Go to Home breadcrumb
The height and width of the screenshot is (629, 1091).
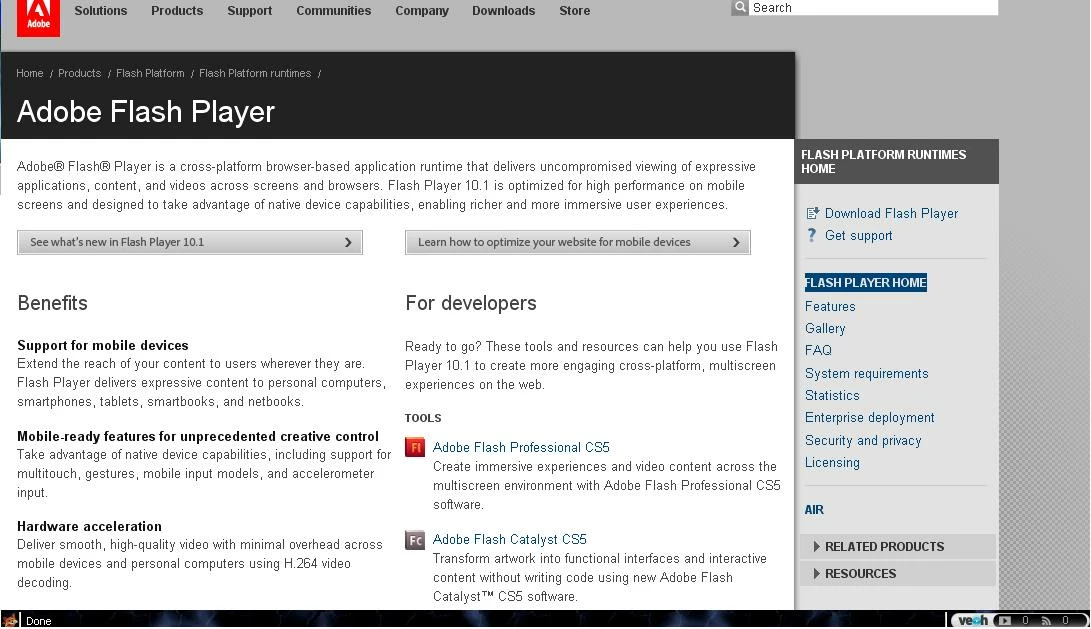(29, 73)
